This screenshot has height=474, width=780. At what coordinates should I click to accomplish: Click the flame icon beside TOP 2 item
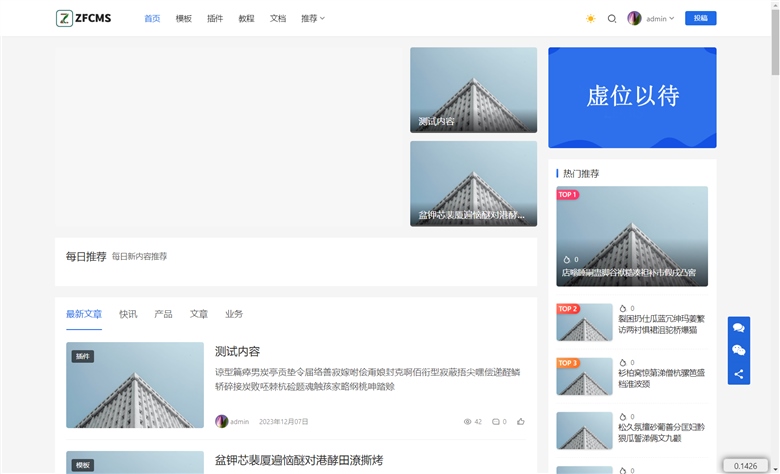click(x=622, y=308)
